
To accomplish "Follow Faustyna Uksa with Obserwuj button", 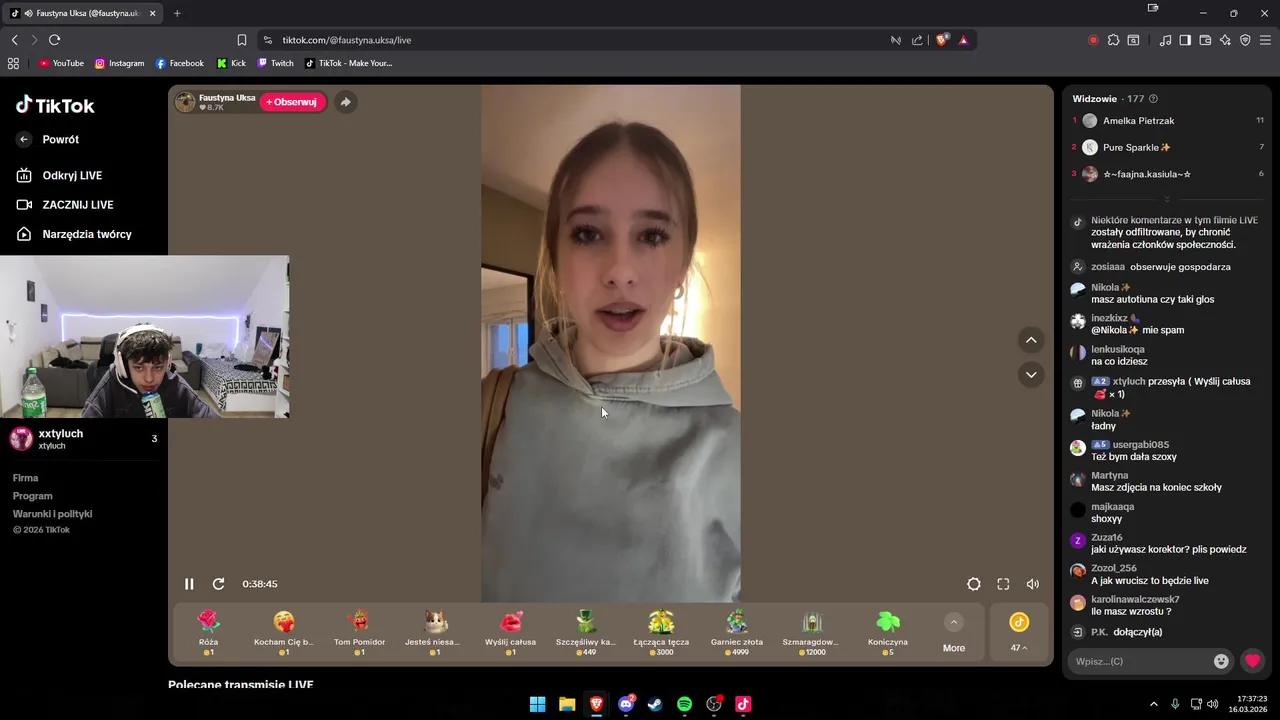I will (x=292, y=102).
